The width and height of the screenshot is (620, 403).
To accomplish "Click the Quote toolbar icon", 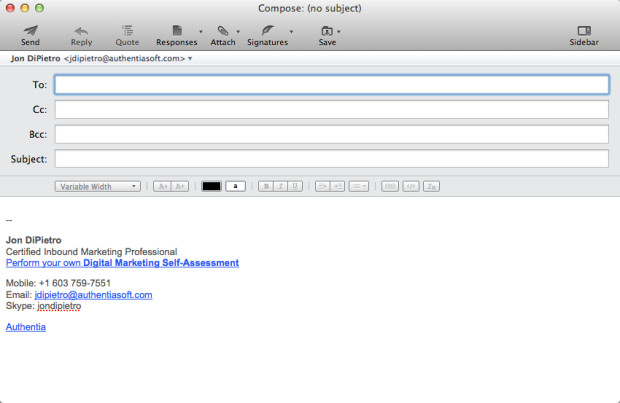I will pyautogui.click(x=127, y=30).
